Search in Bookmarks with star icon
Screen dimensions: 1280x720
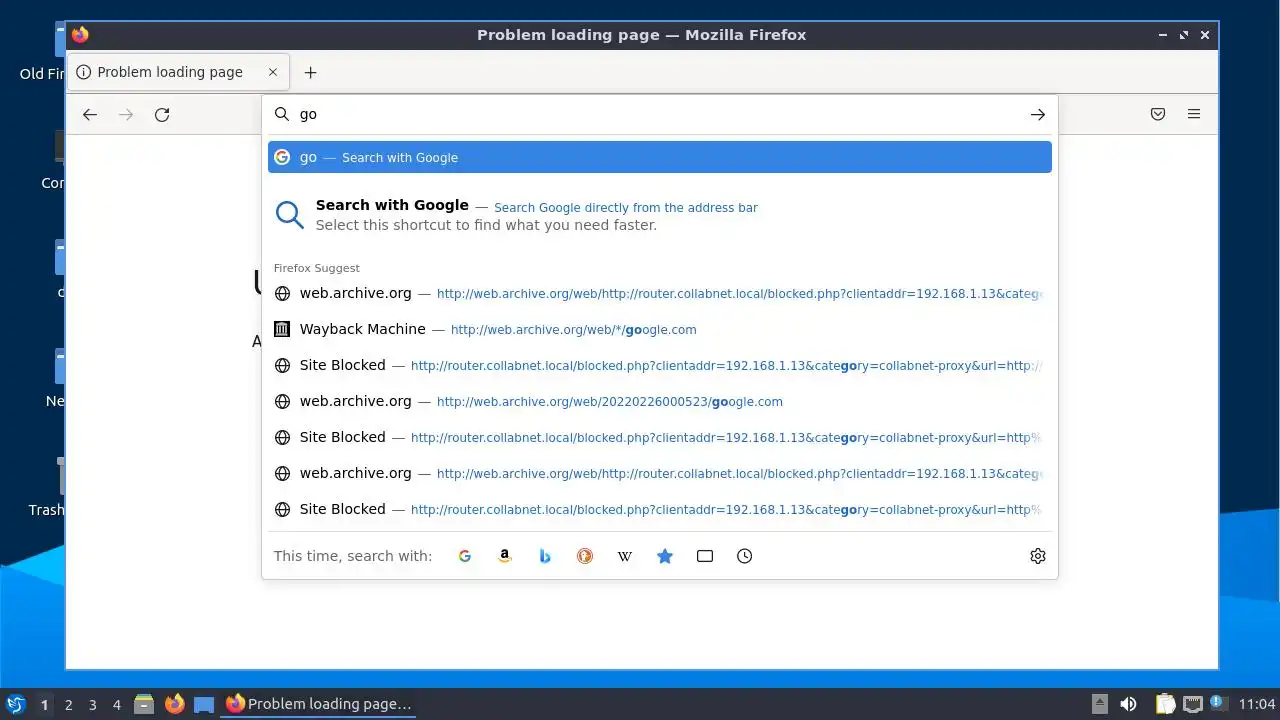(x=665, y=556)
